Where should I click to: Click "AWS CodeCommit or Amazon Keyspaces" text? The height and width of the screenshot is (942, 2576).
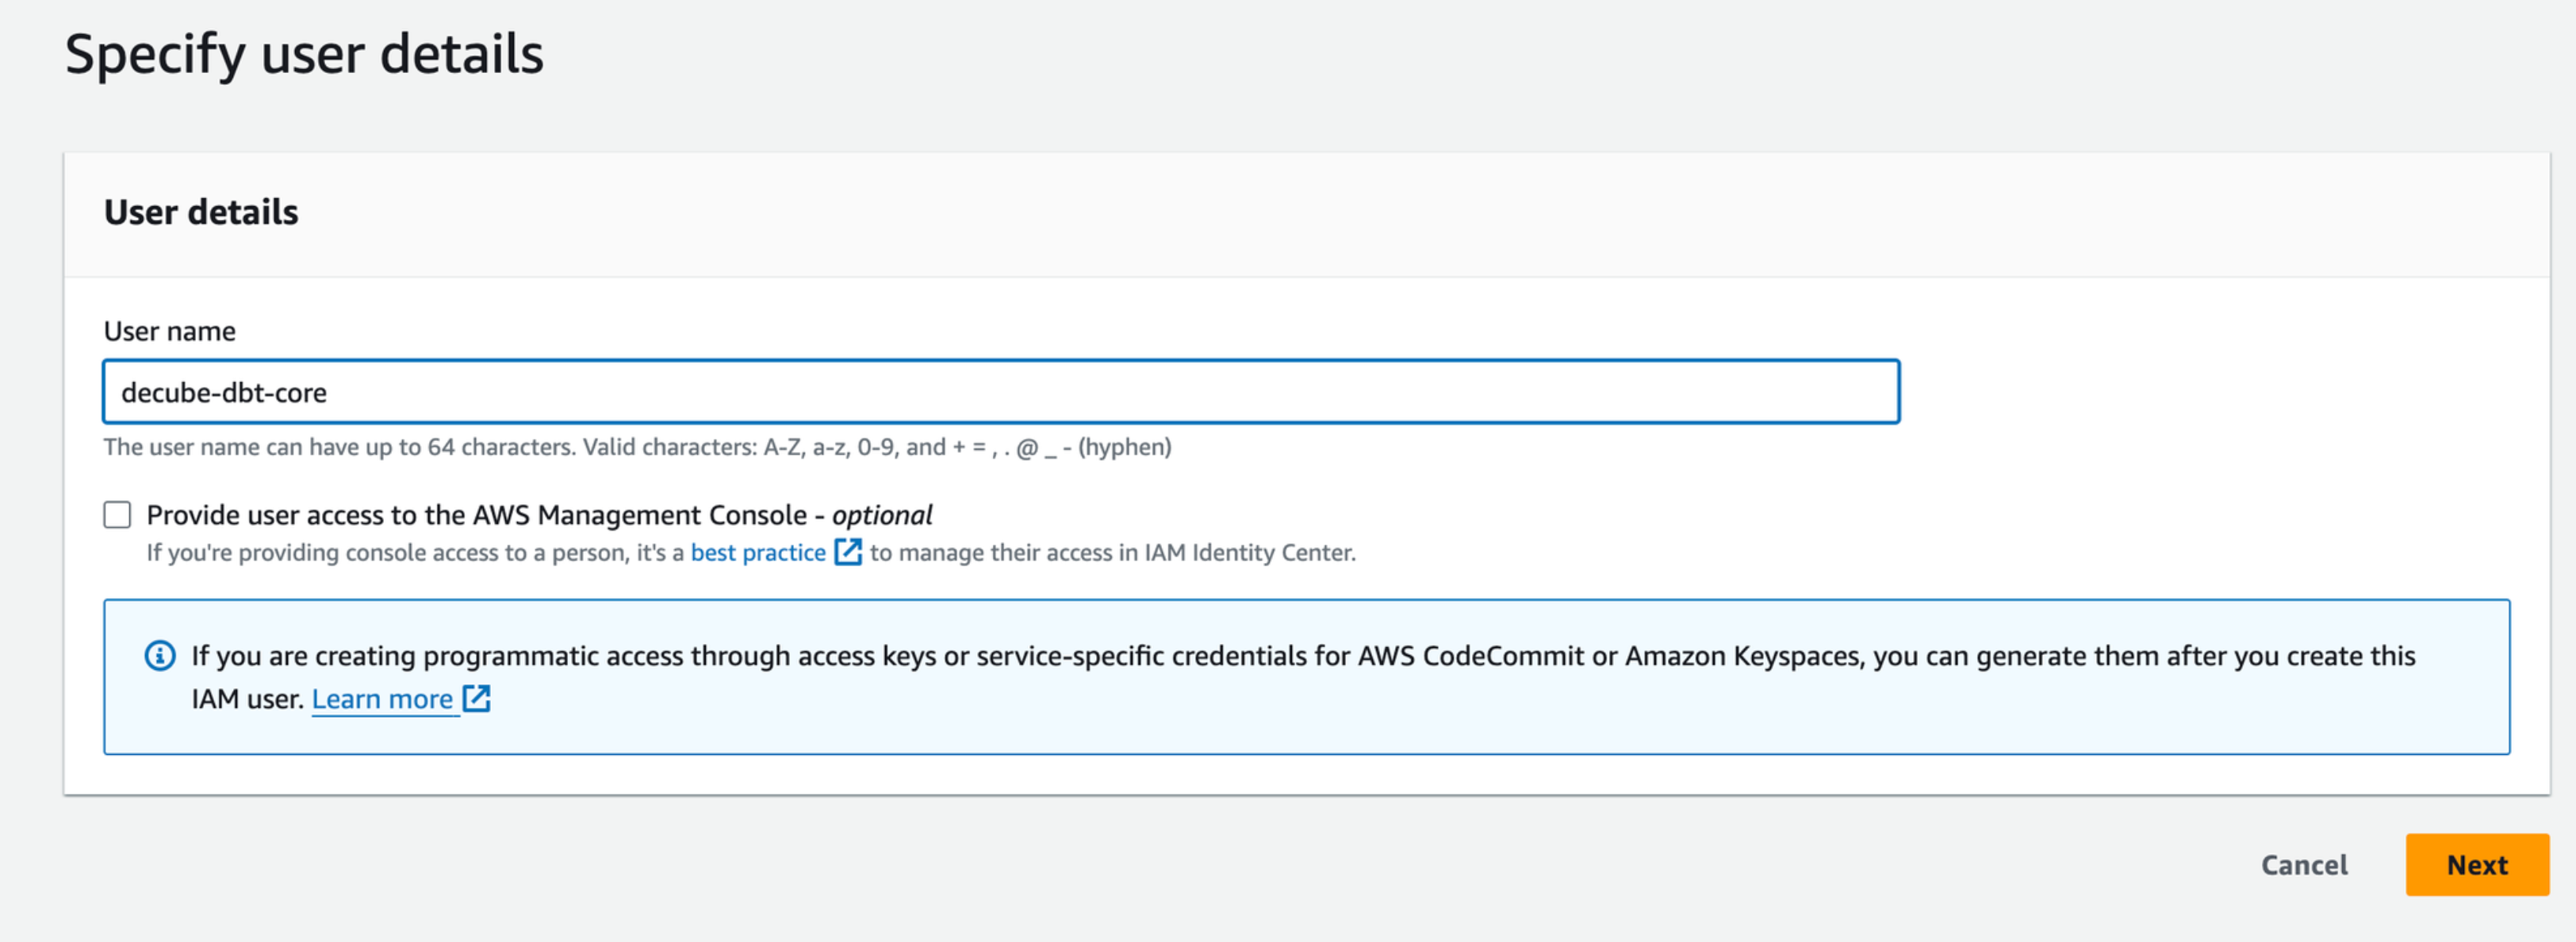pyautogui.click(x=1610, y=656)
